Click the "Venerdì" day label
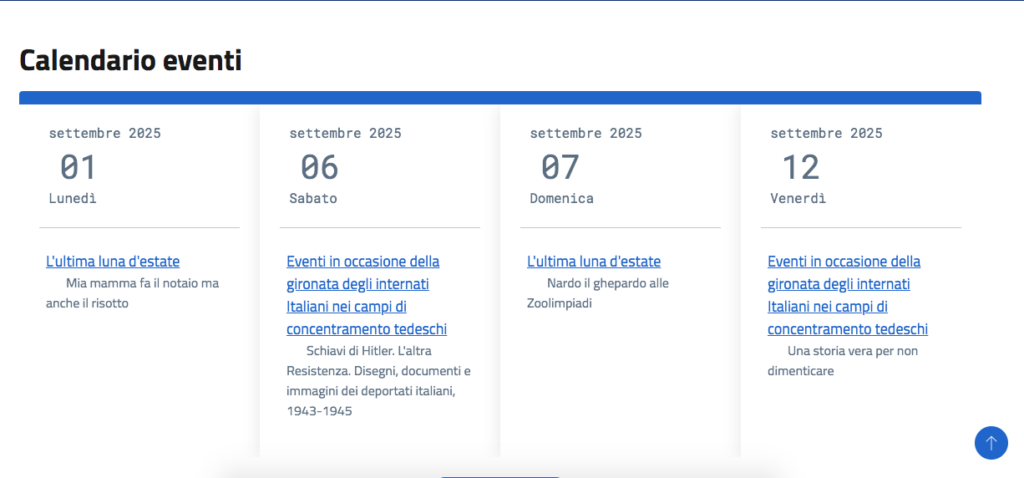Screen dimensions: 1024x478 [x=798, y=198]
